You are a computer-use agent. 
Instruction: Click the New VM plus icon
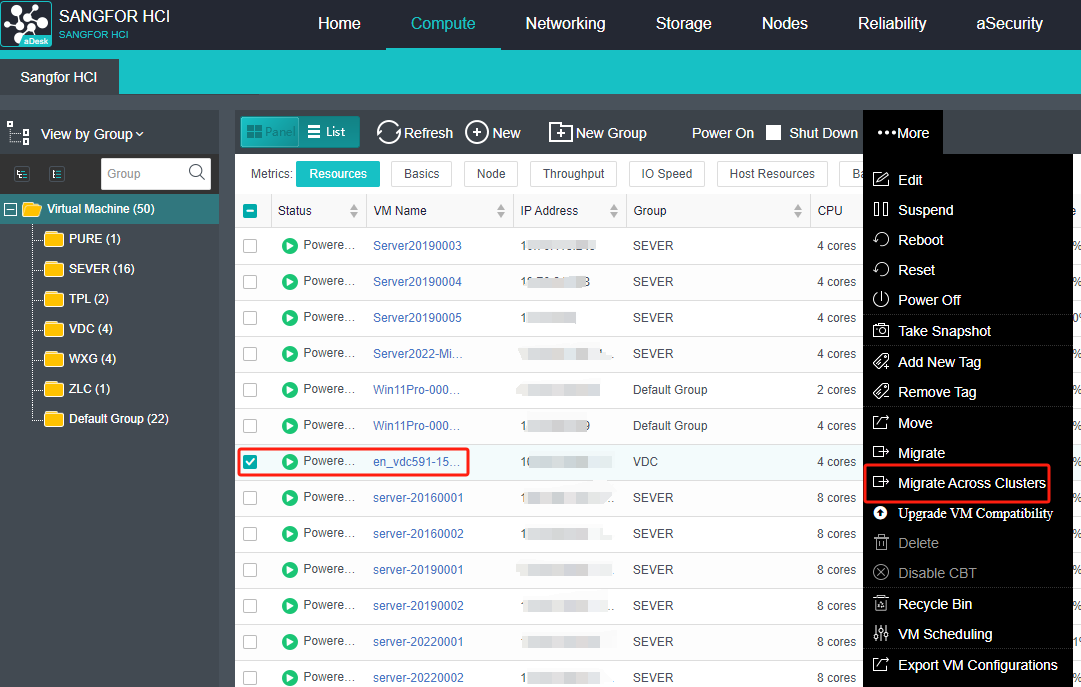tap(477, 133)
